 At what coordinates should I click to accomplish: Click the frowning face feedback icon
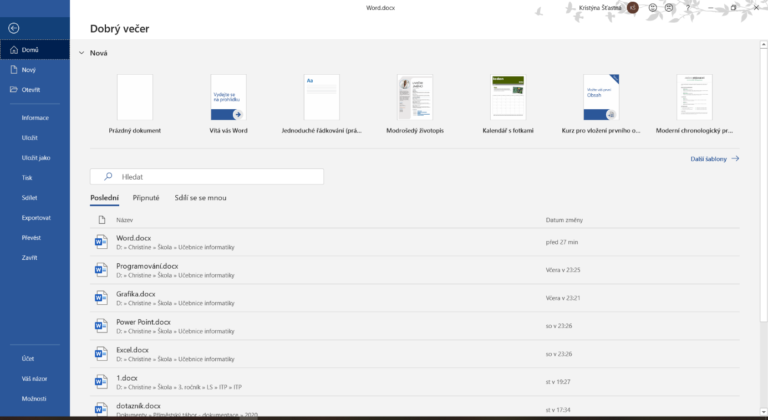click(x=669, y=7)
